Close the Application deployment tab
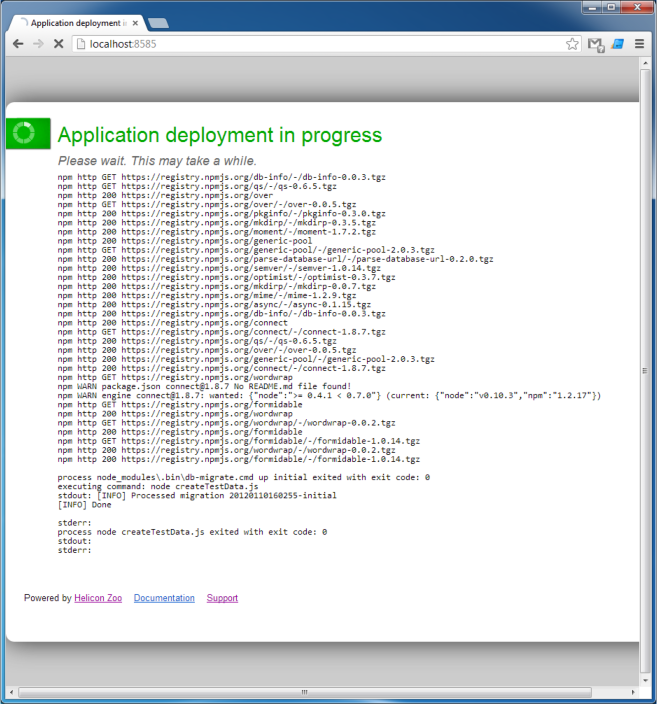657x704 pixels. [x=137, y=22]
